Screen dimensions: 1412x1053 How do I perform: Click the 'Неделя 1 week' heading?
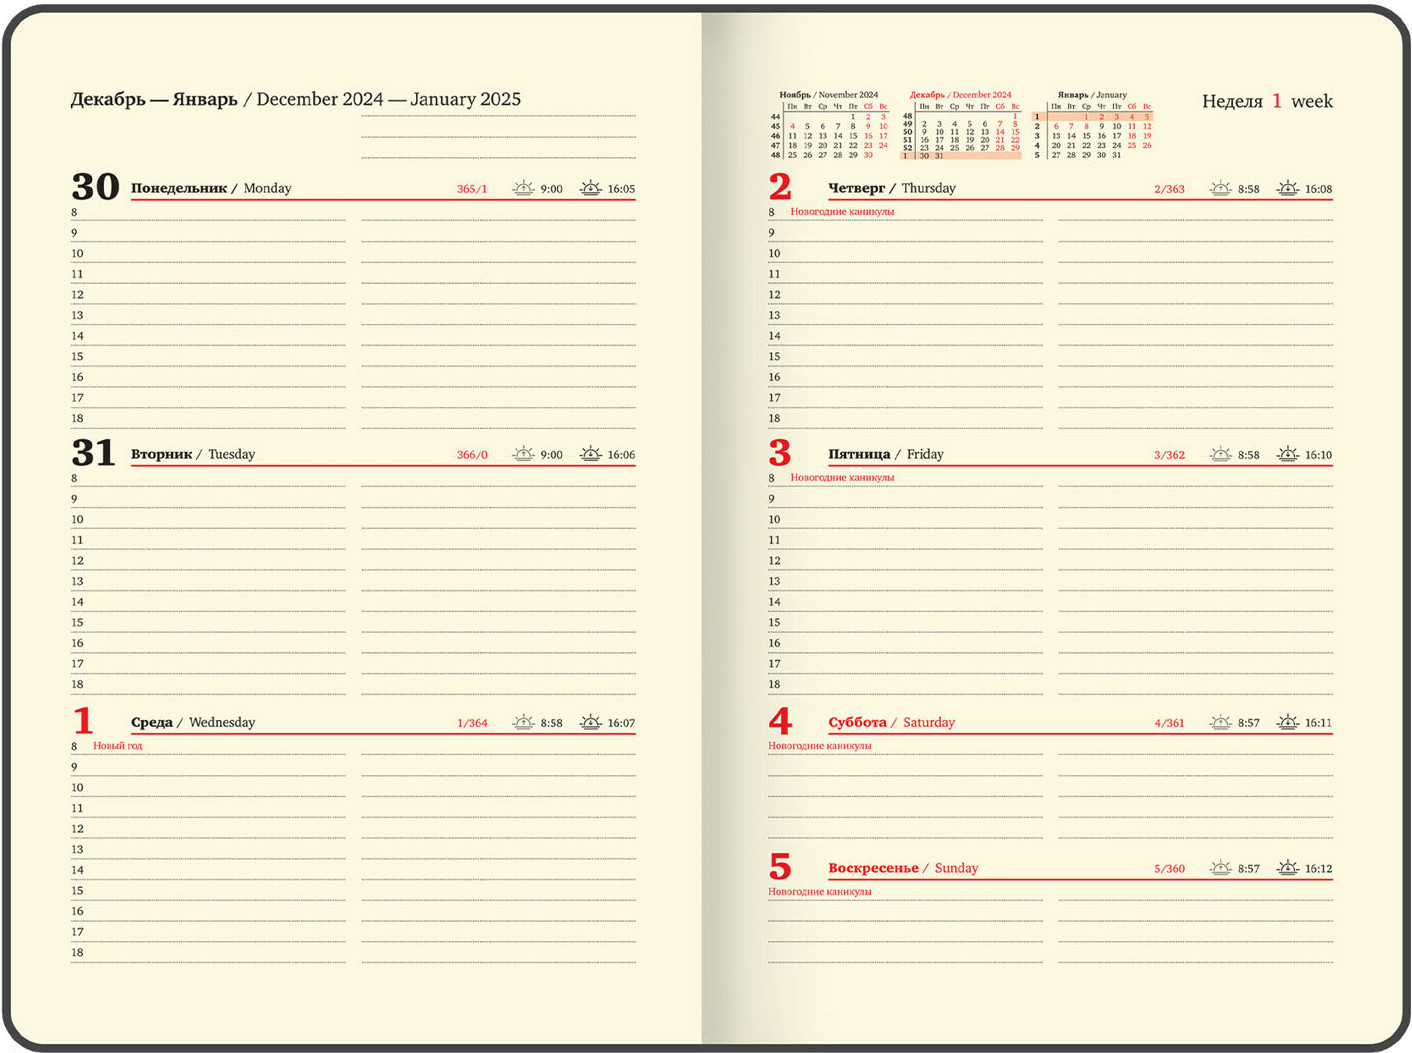click(x=1266, y=101)
